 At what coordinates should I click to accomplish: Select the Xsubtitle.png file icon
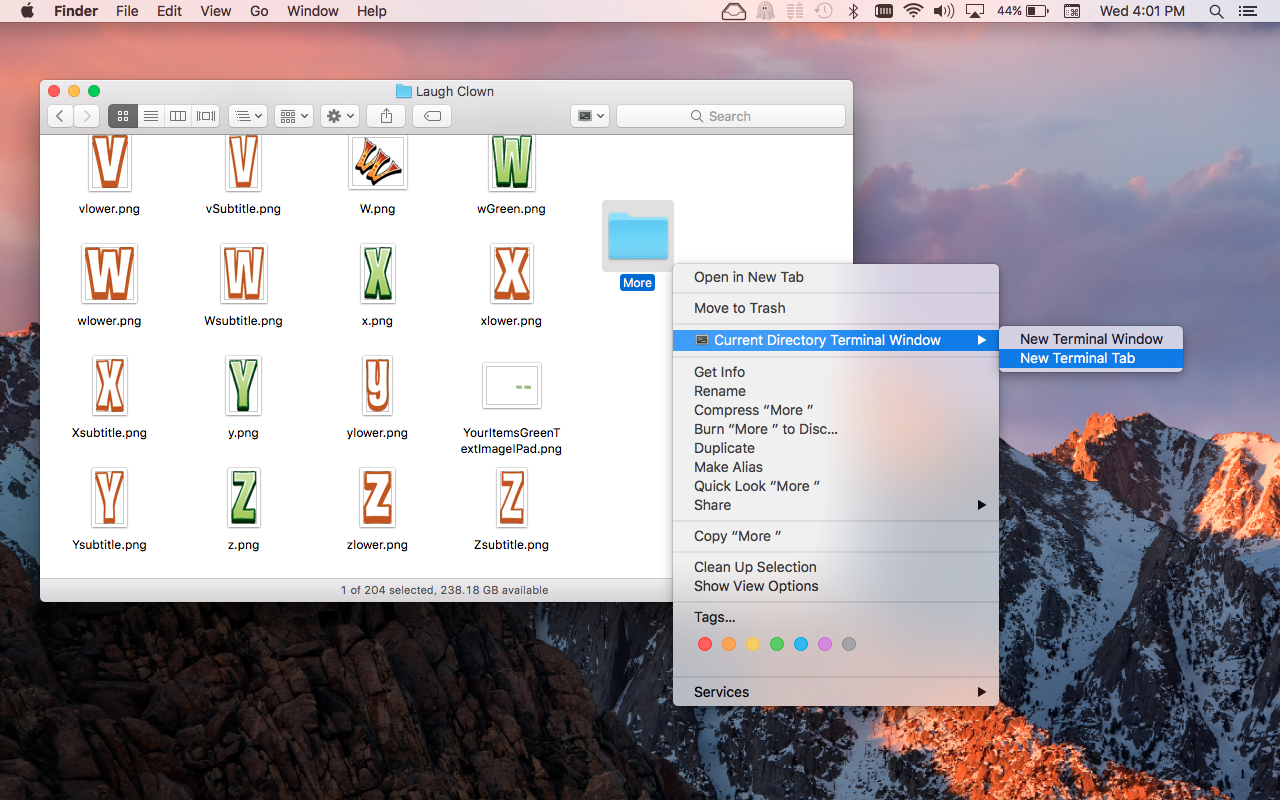point(109,385)
